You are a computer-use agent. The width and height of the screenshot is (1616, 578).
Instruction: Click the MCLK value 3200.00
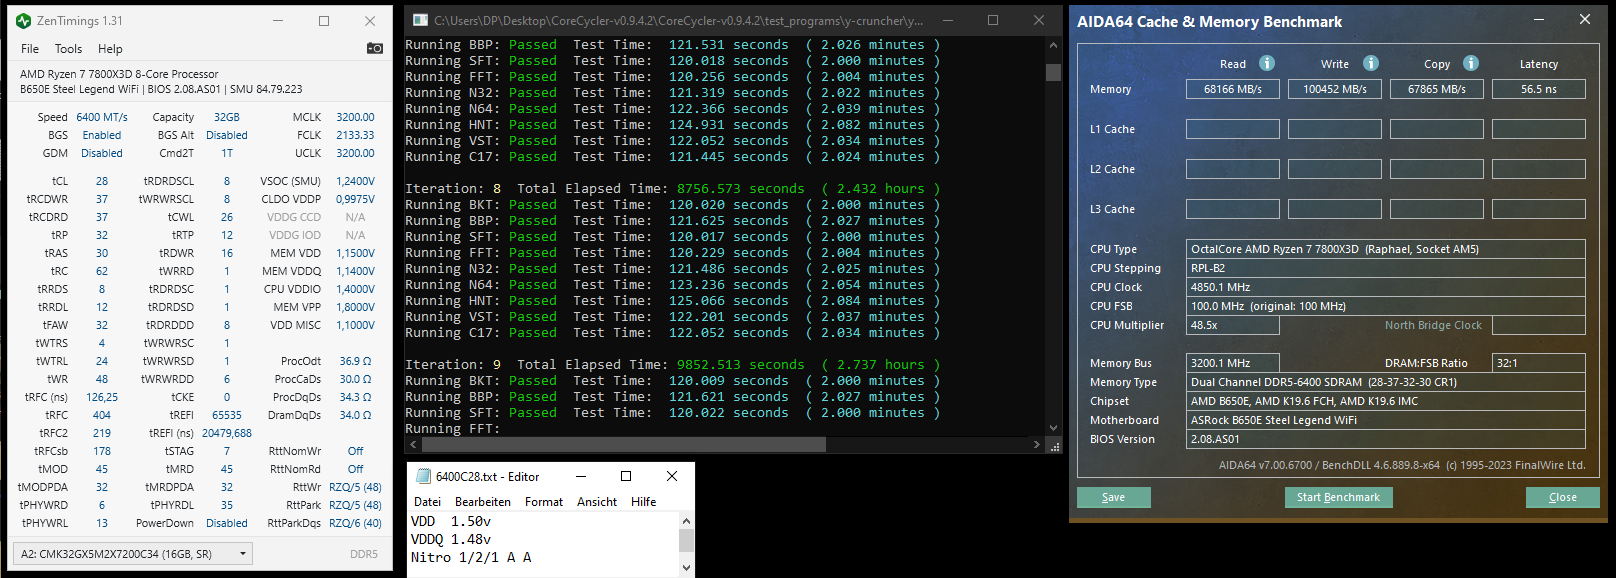pos(355,117)
